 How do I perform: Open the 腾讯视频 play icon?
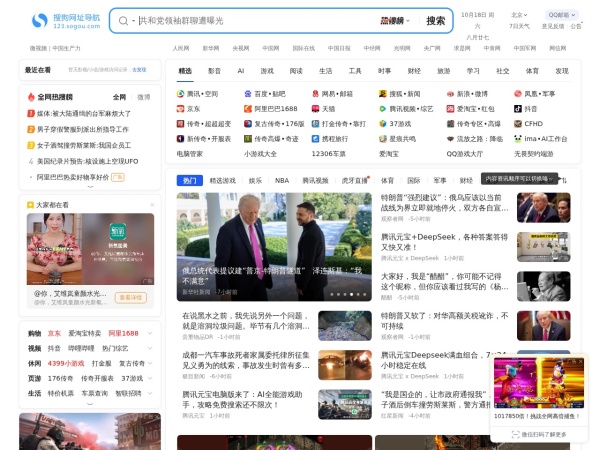pyautogui.click(x=383, y=109)
